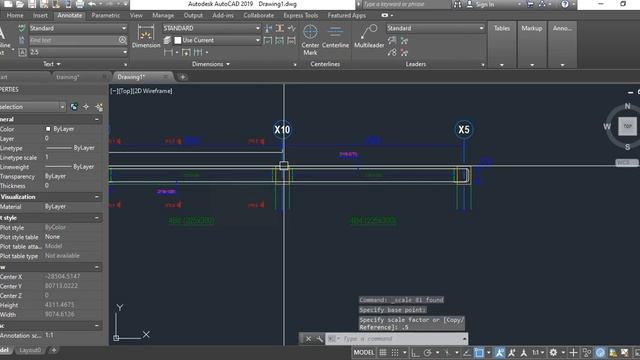Click the 2D Wireframe visual style label
Screen dimensions: 640x360
pos(152,91)
